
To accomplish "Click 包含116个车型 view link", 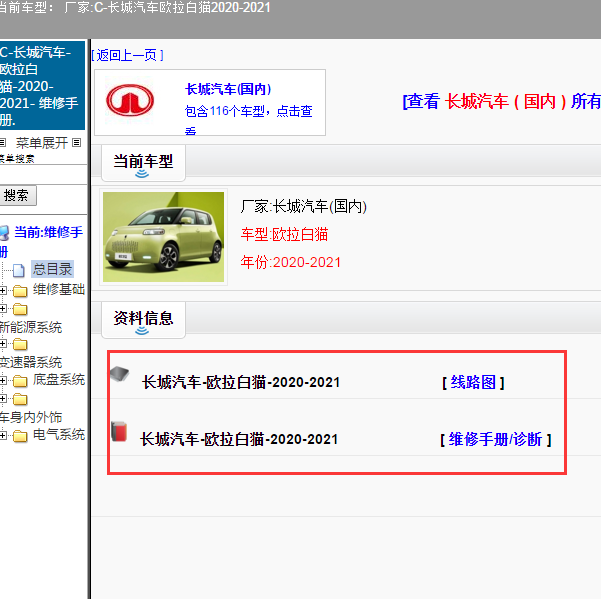I will (248, 119).
